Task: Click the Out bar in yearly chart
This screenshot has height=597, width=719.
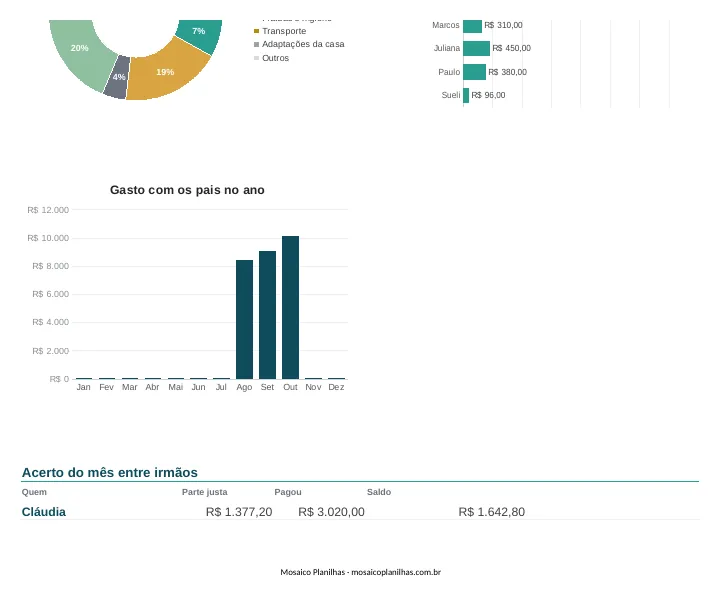Action: click(290, 308)
